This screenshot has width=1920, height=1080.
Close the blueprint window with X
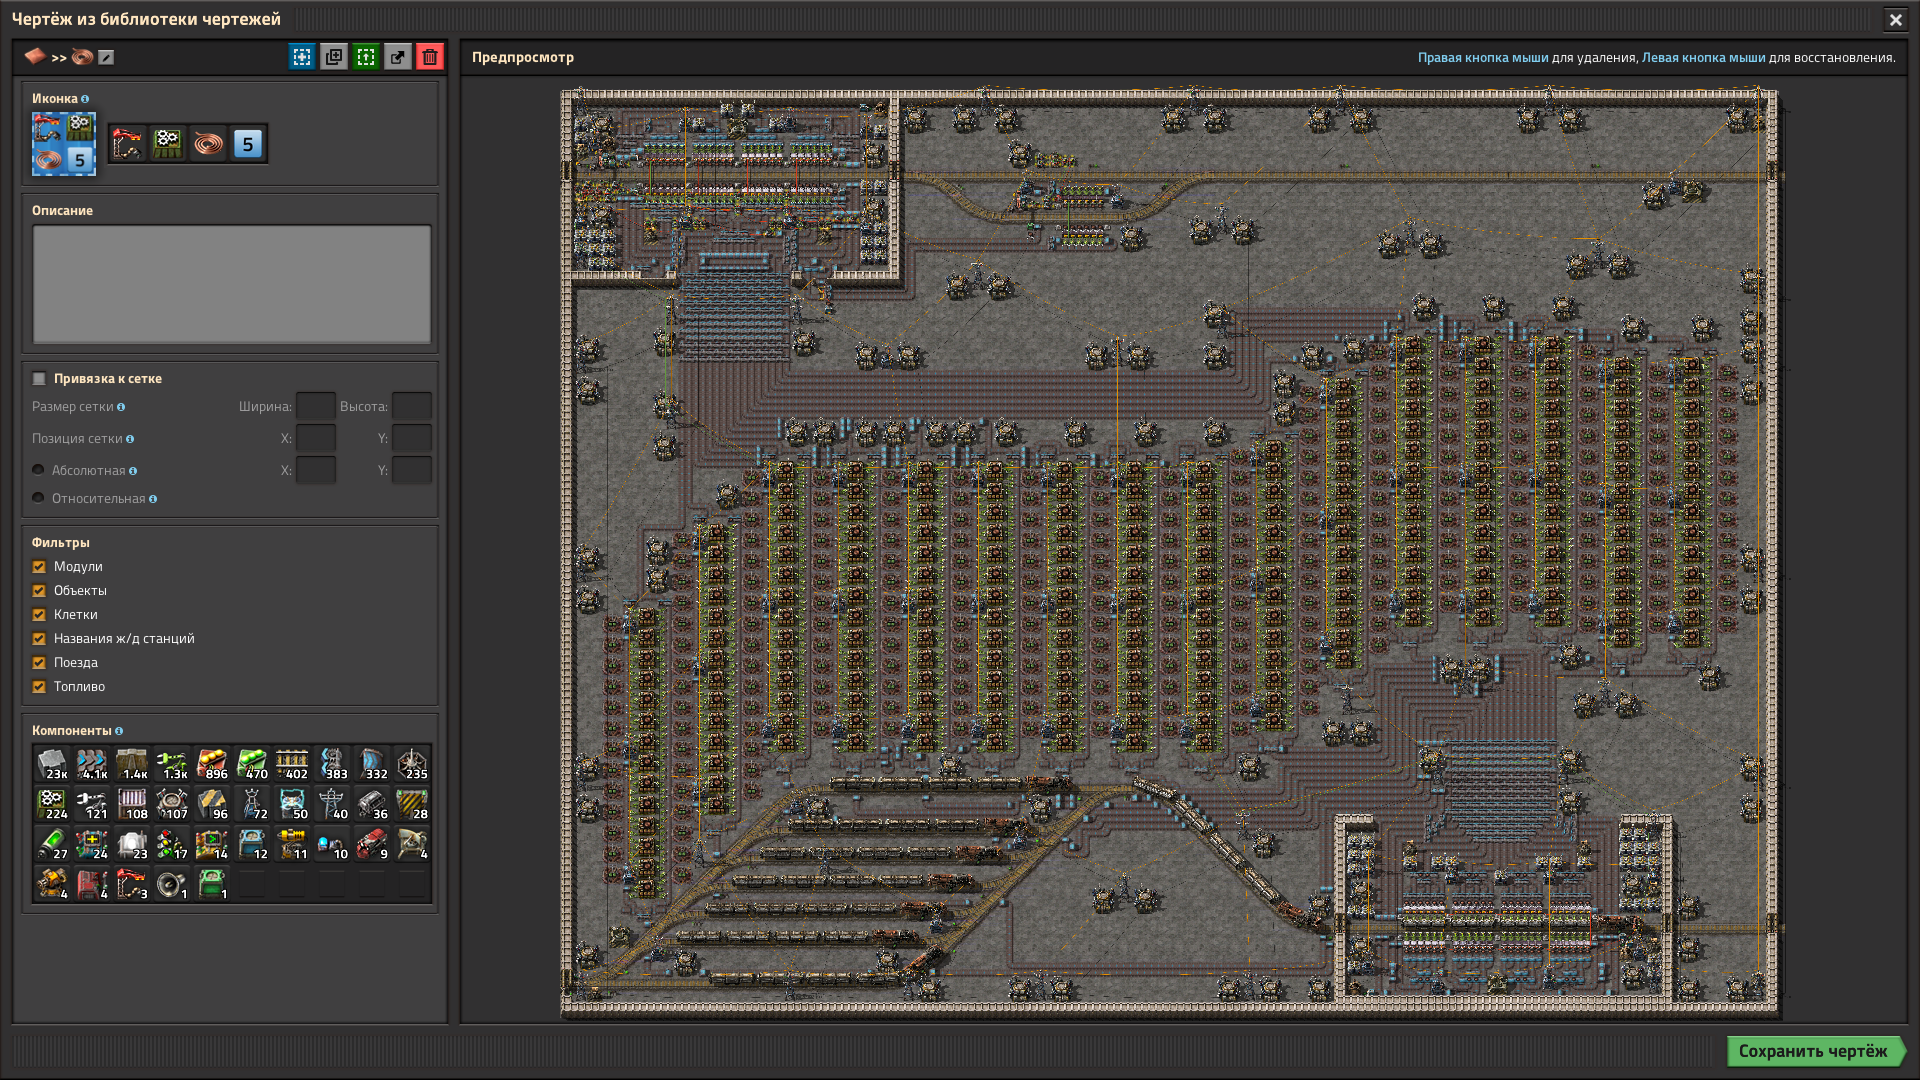(x=1895, y=19)
